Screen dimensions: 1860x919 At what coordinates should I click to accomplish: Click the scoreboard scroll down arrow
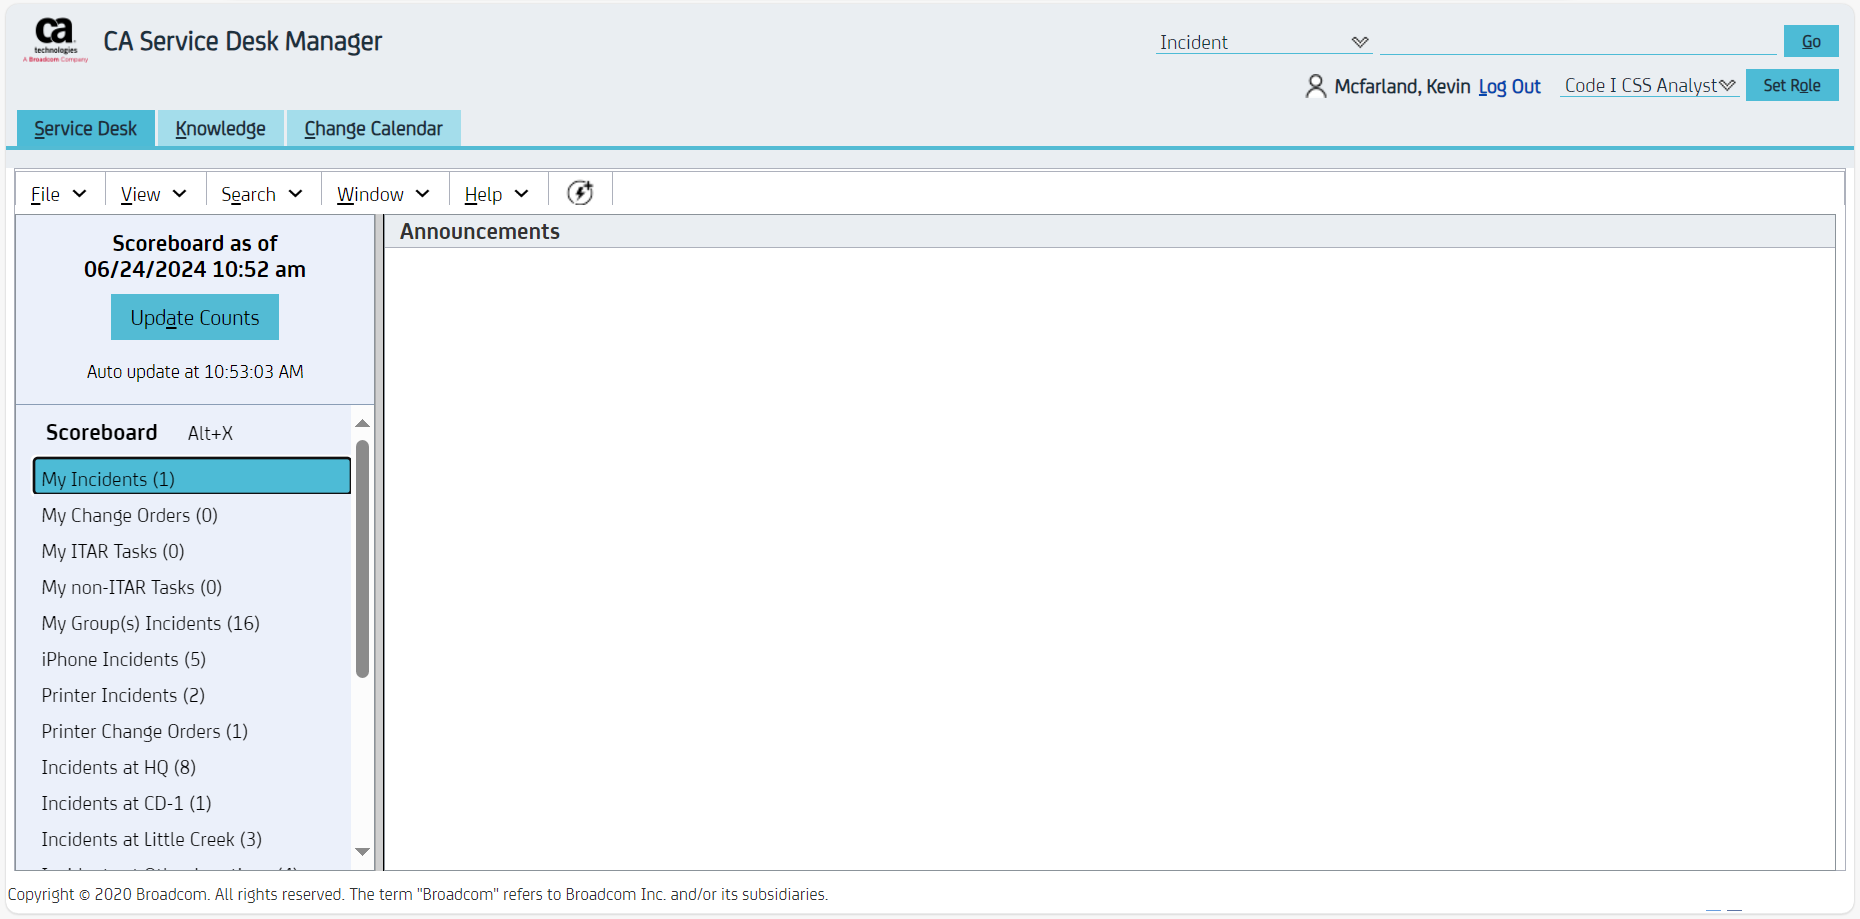coord(362,851)
